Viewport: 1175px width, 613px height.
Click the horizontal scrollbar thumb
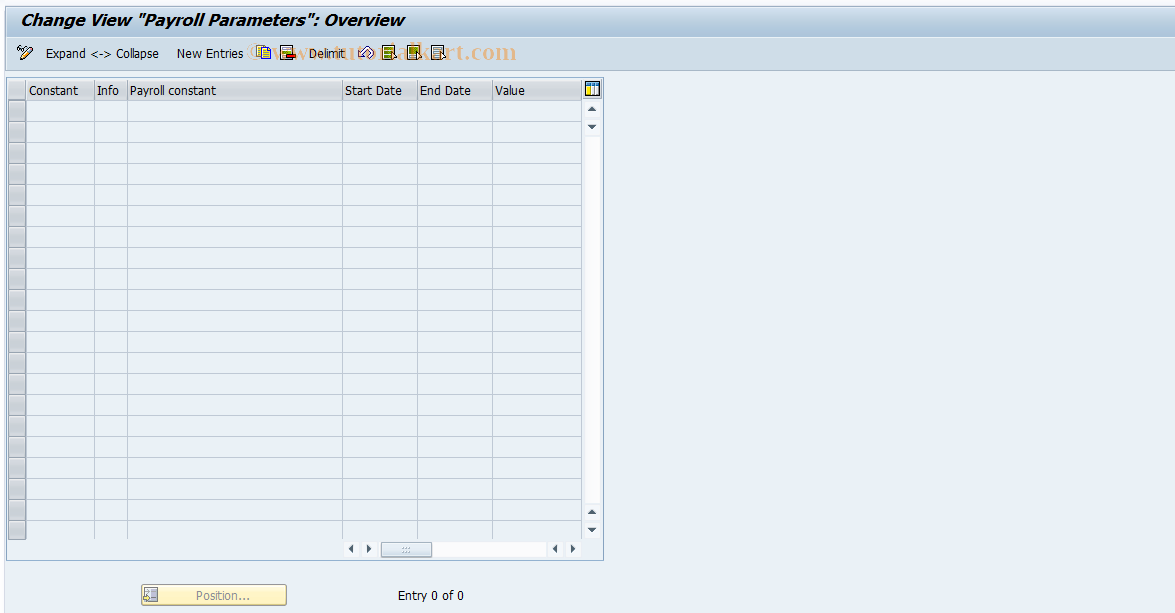(x=406, y=549)
